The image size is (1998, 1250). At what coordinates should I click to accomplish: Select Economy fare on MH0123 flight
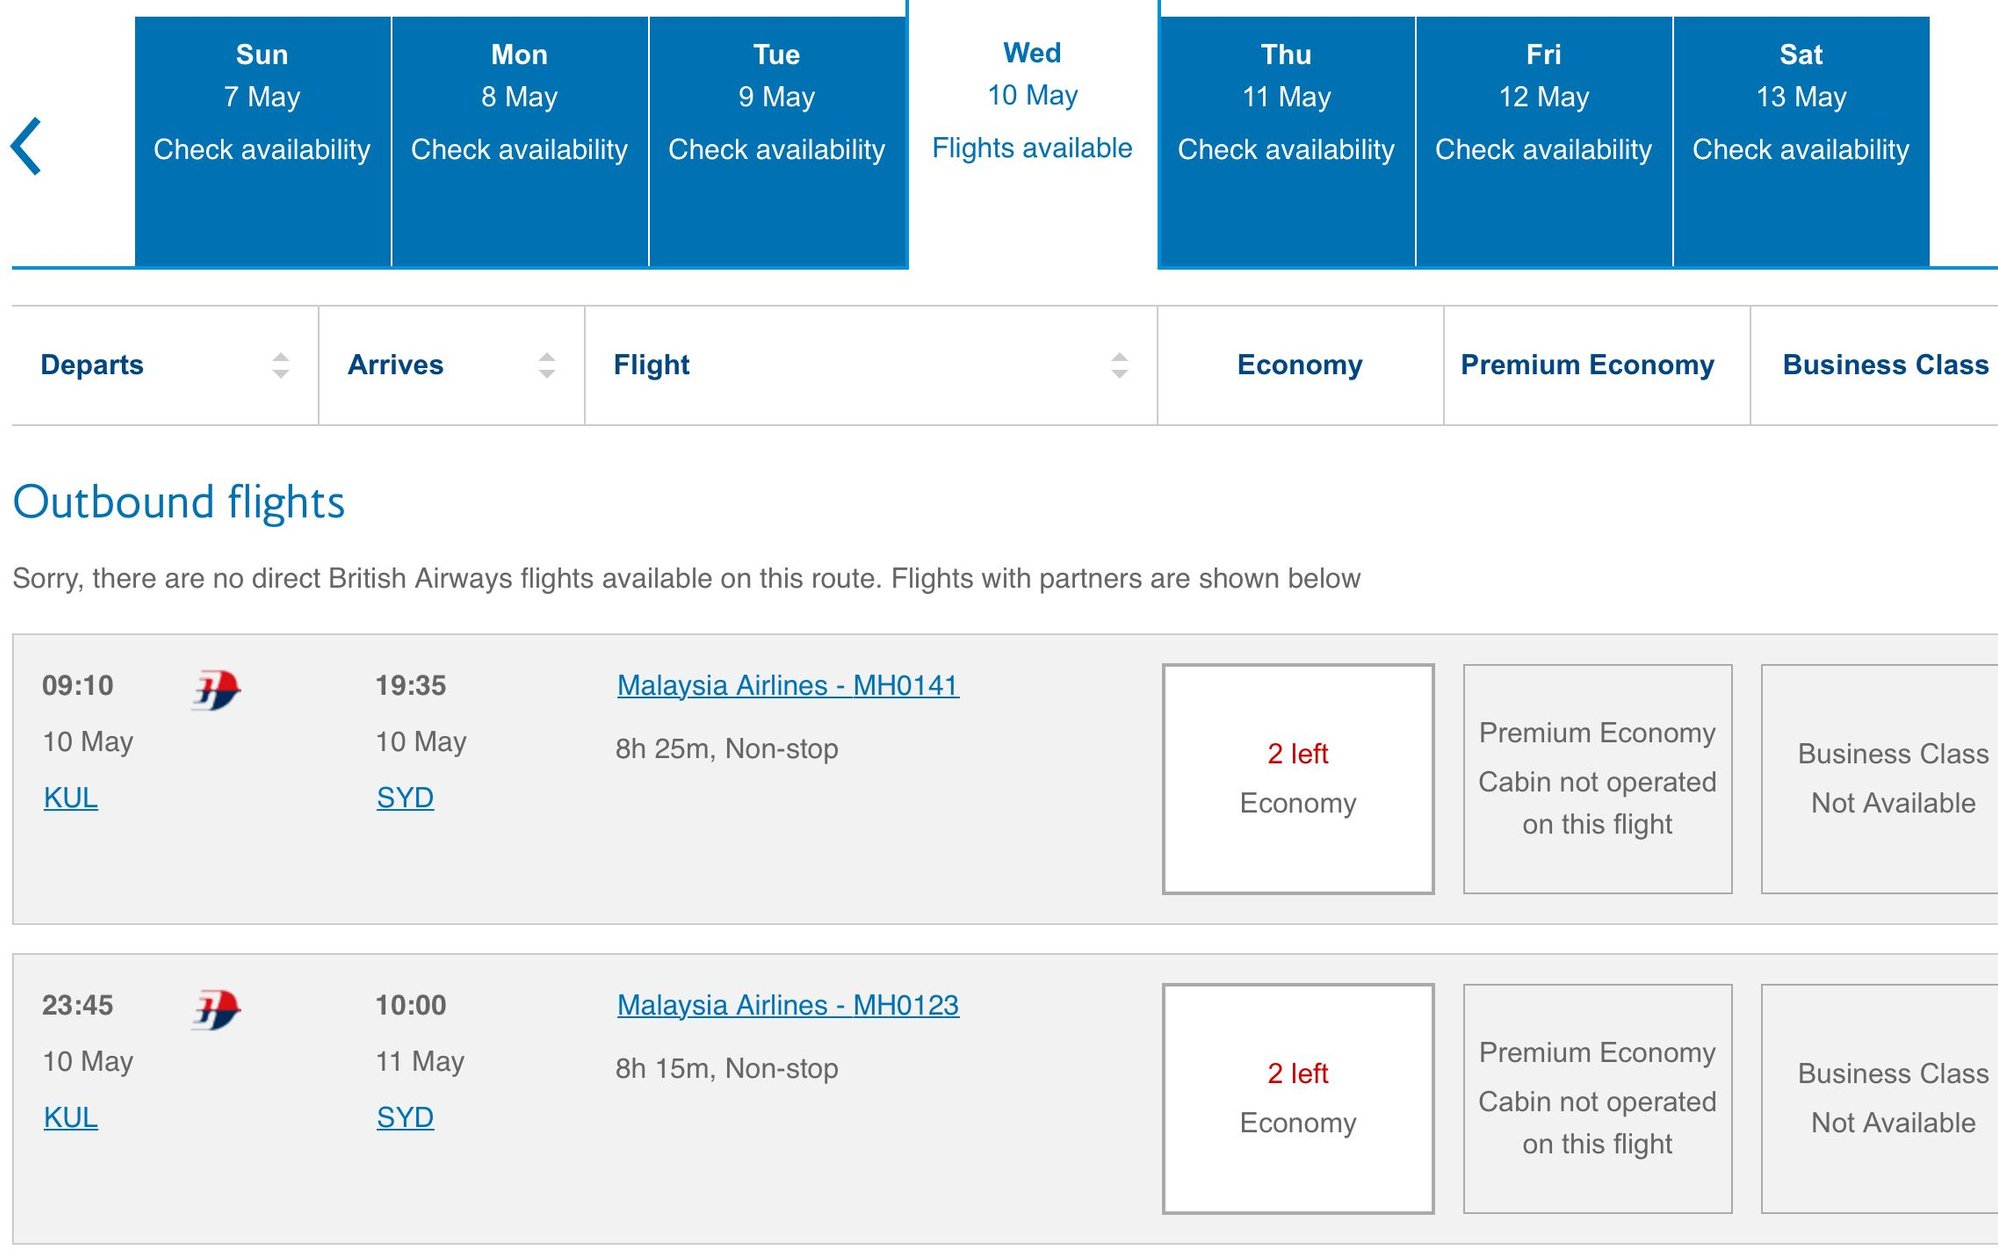click(x=1297, y=1099)
